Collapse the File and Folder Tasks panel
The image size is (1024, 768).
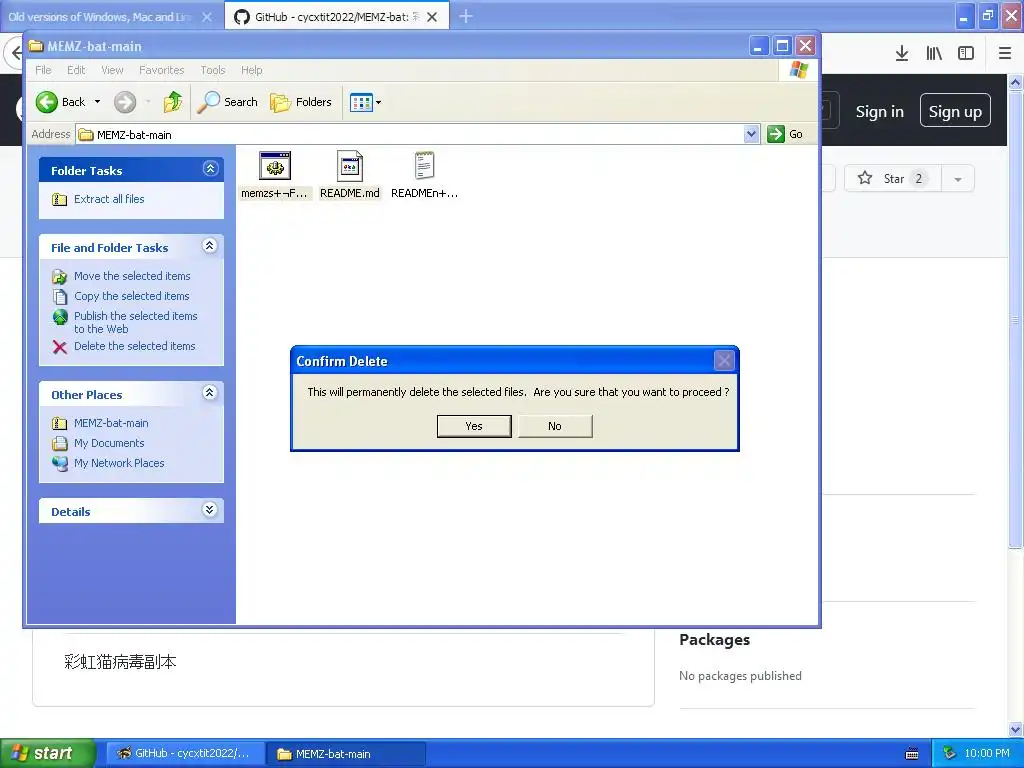[x=210, y=246]
